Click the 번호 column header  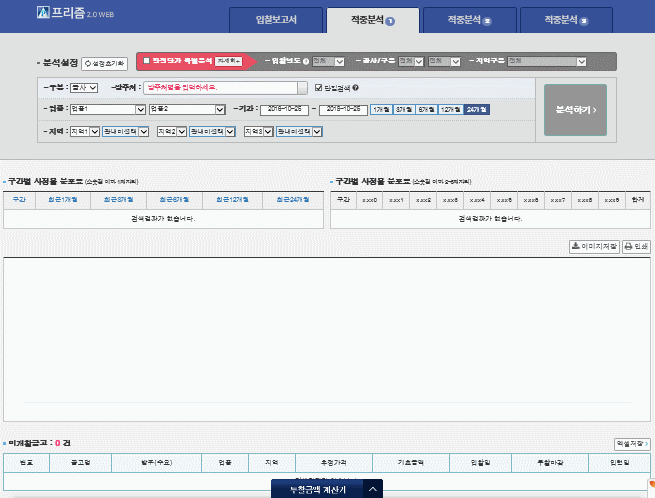26,463
